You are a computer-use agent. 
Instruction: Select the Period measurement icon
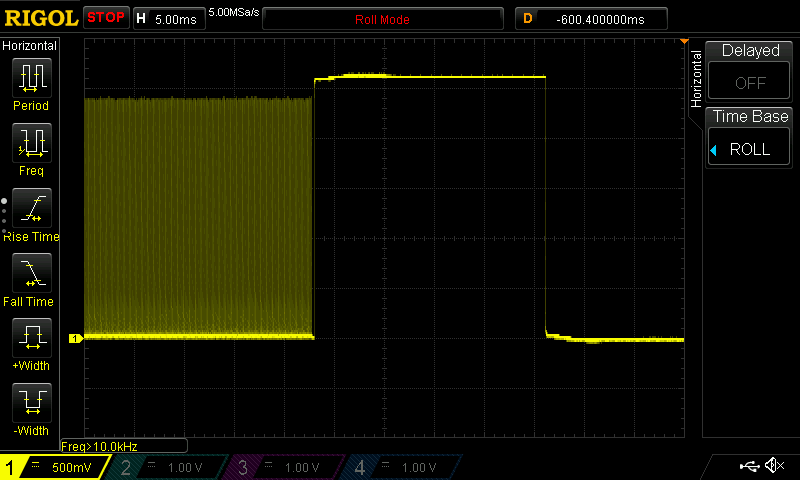(x=31, y=78)
